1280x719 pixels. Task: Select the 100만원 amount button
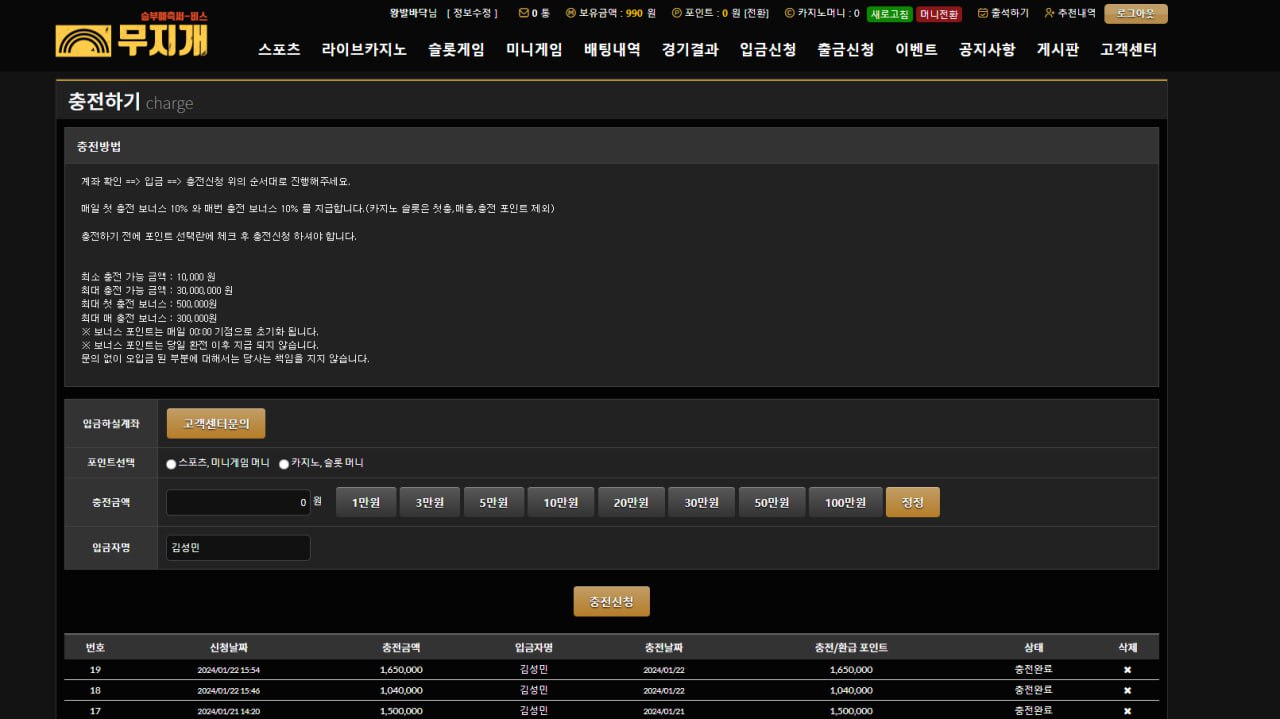[x=845, y=502]
